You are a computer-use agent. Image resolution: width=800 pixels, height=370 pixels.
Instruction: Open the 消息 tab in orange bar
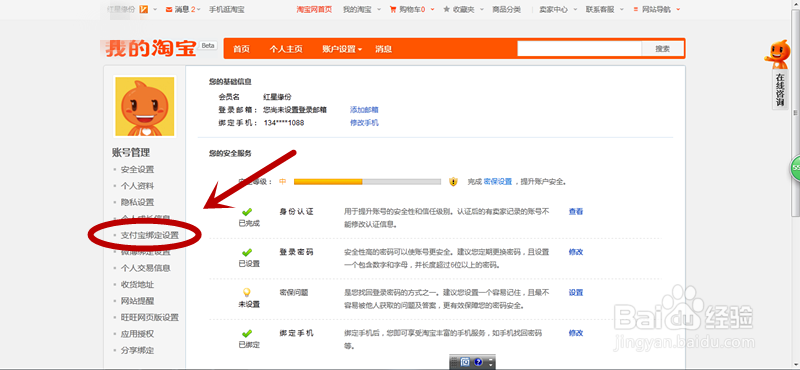384,49
